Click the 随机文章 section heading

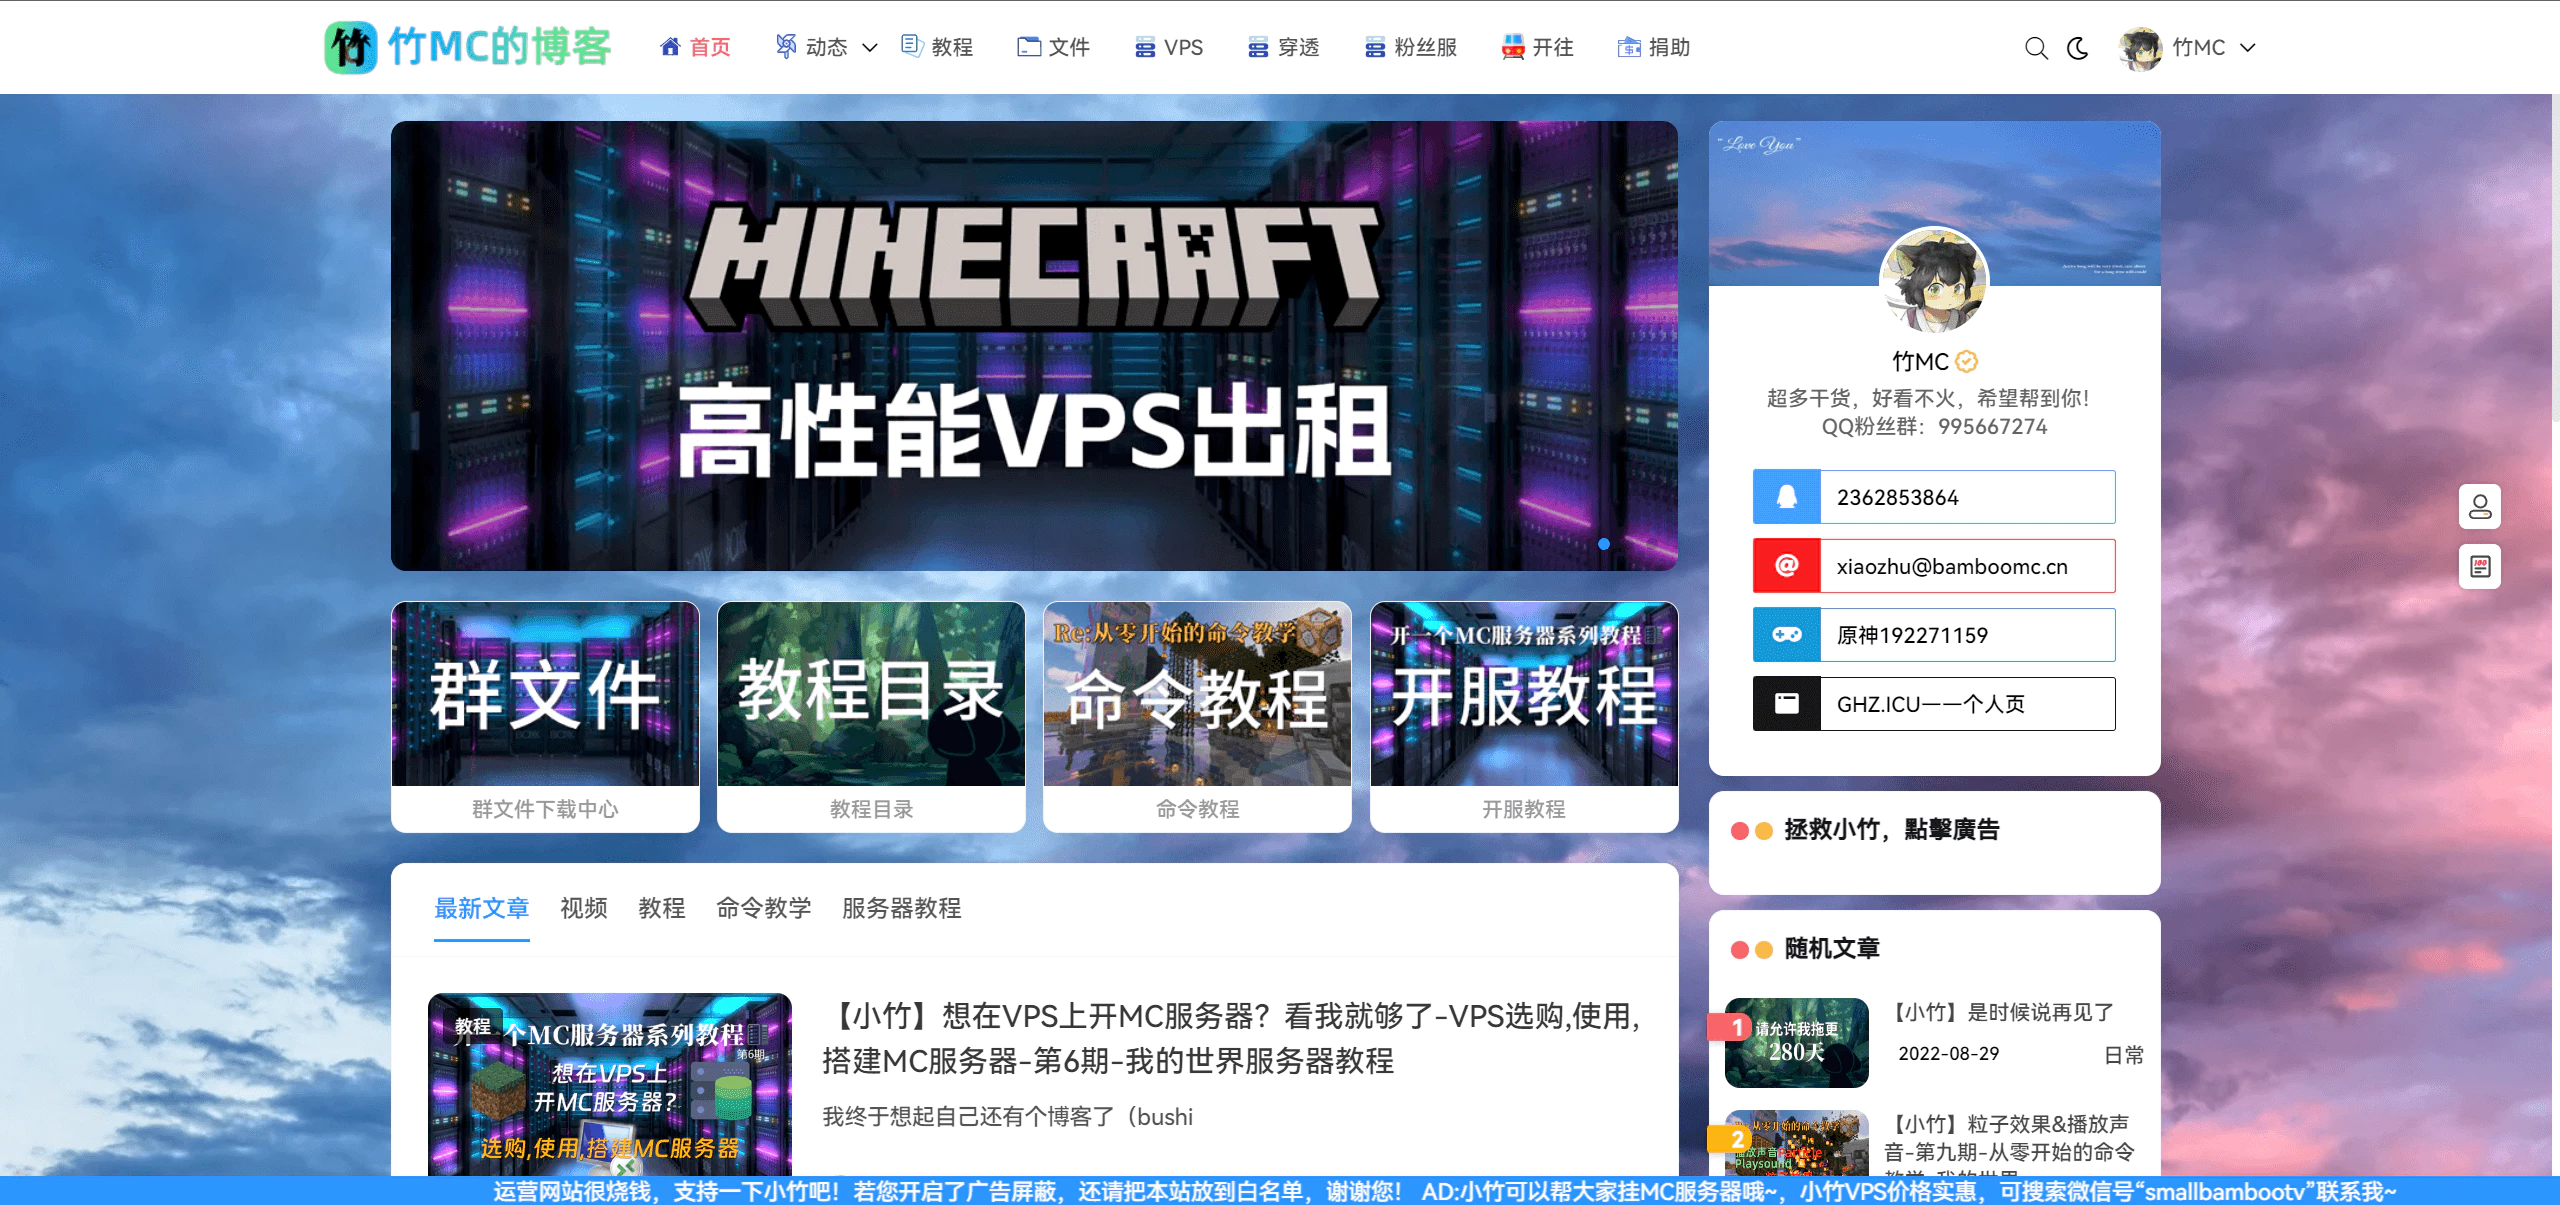click(1831, 948)
